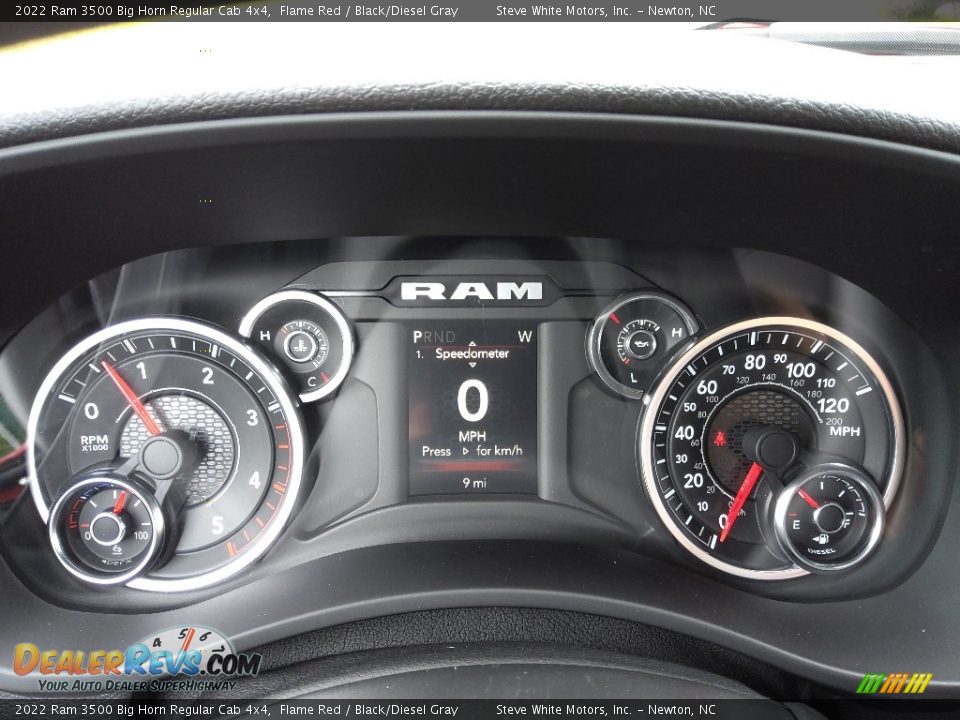The image size is (960, 720).
Task: Click the W indicator on the display
Action: click(525, 336)
